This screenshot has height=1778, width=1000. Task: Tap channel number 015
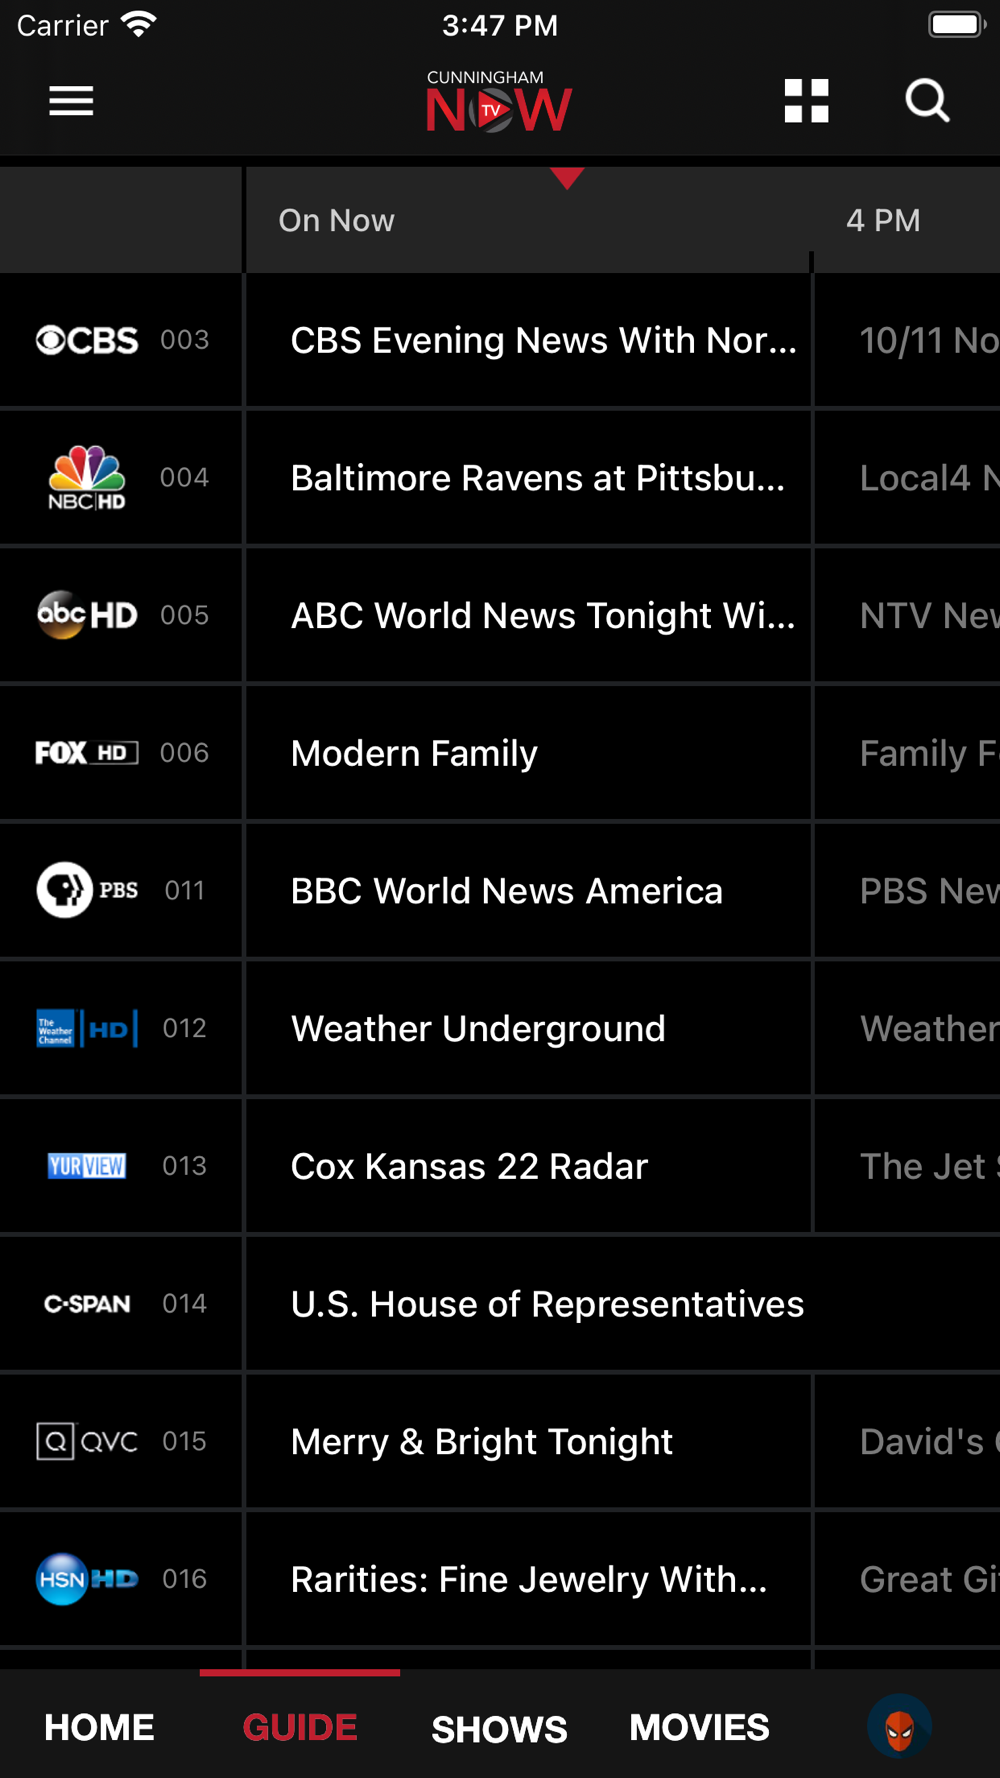185,1441
